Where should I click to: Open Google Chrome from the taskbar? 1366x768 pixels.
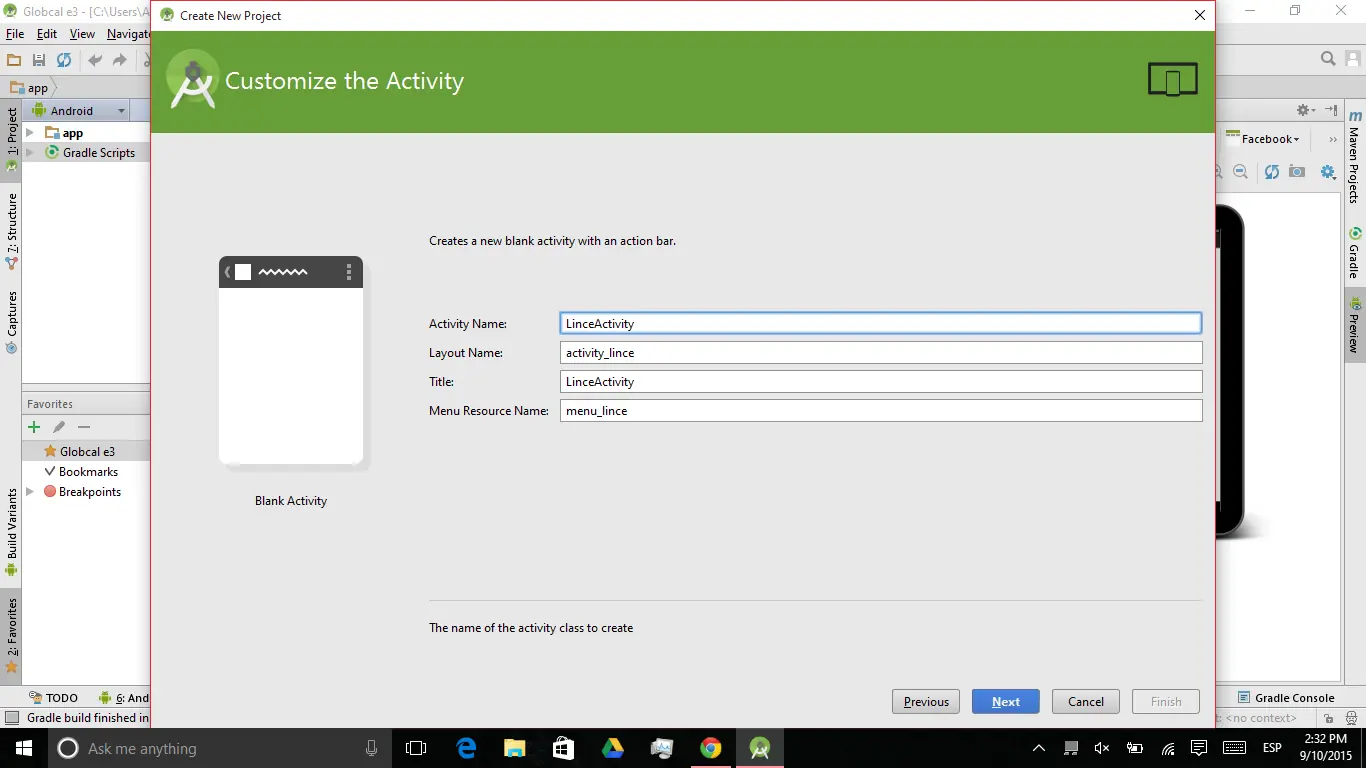(711, 748)
